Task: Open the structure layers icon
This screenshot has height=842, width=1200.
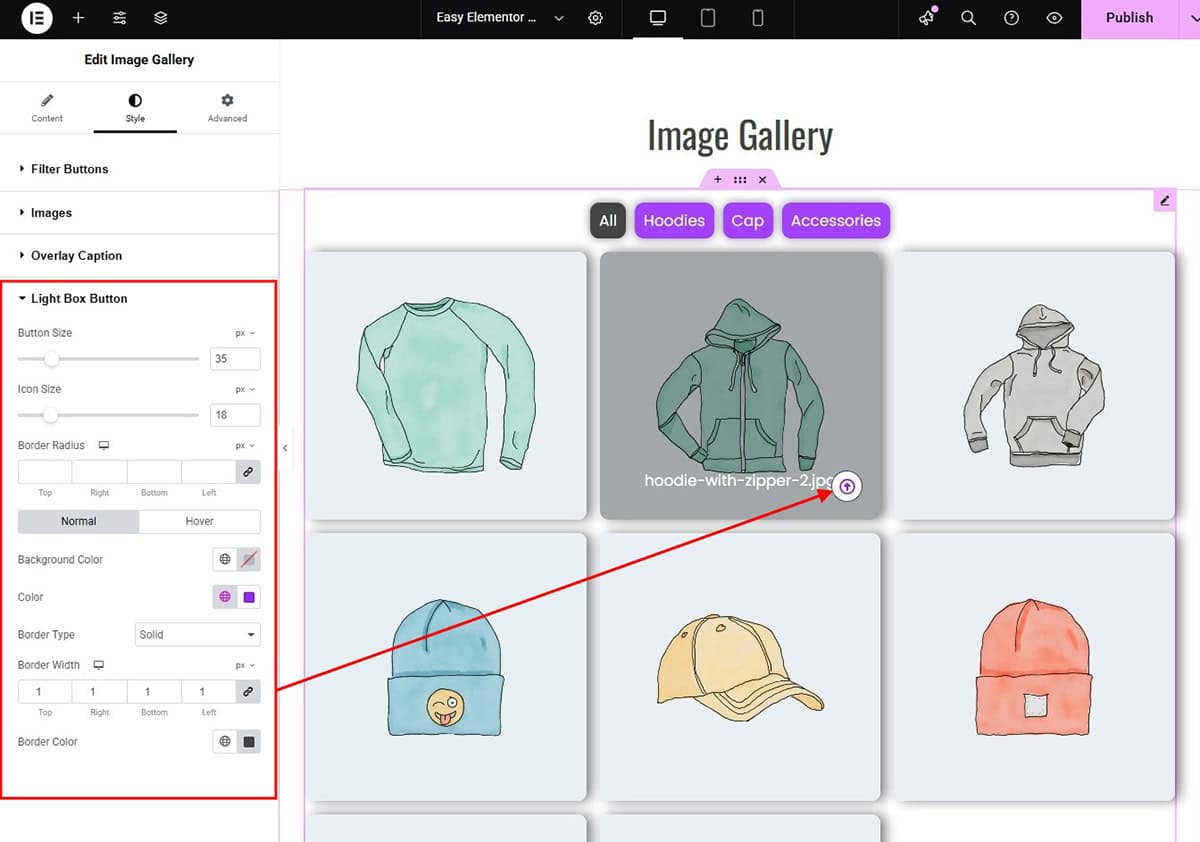Action: tap(161, 18)
